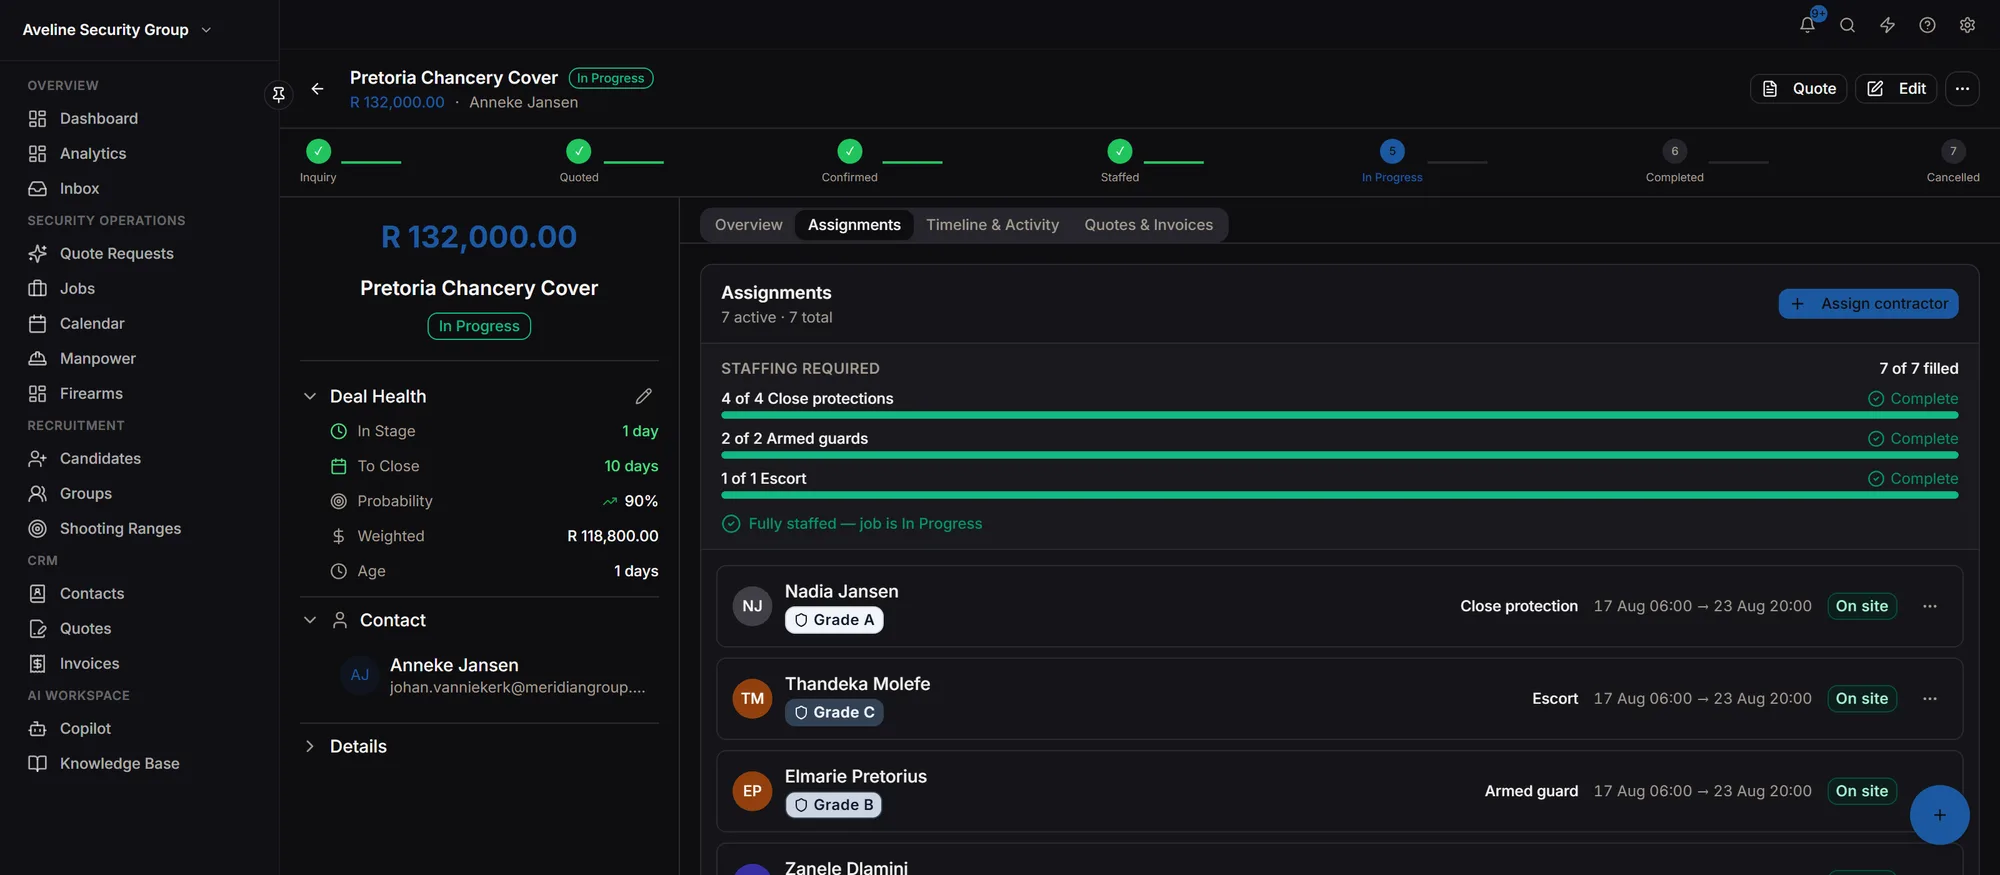
Task: Open the Timeline & Activity tab
Action: (992, 225)
